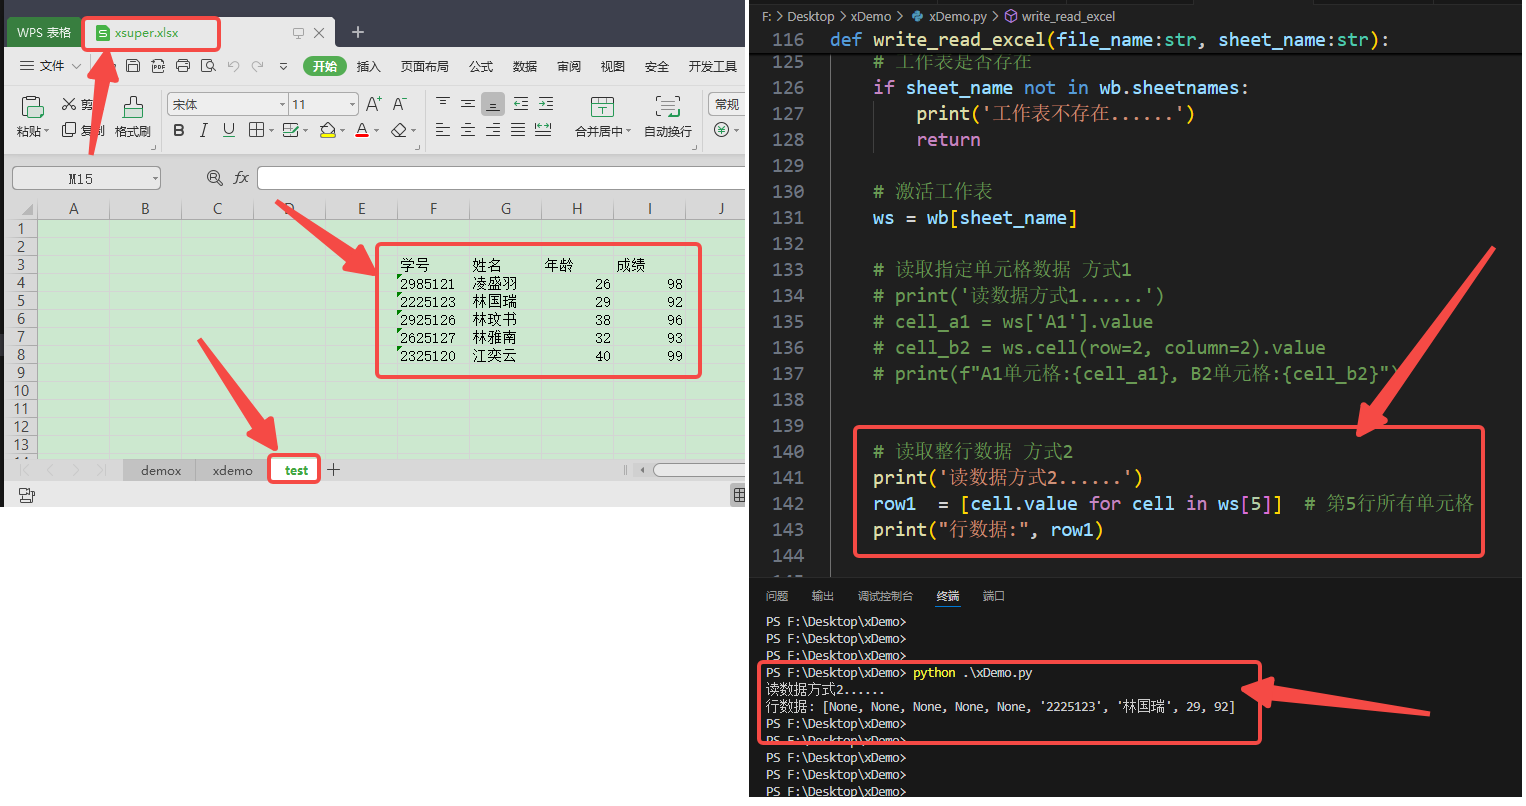This screenshot has width=1526, height=806.
Task: Switch to VS Code 问题 panel tab
Action: tap(777, 596)
